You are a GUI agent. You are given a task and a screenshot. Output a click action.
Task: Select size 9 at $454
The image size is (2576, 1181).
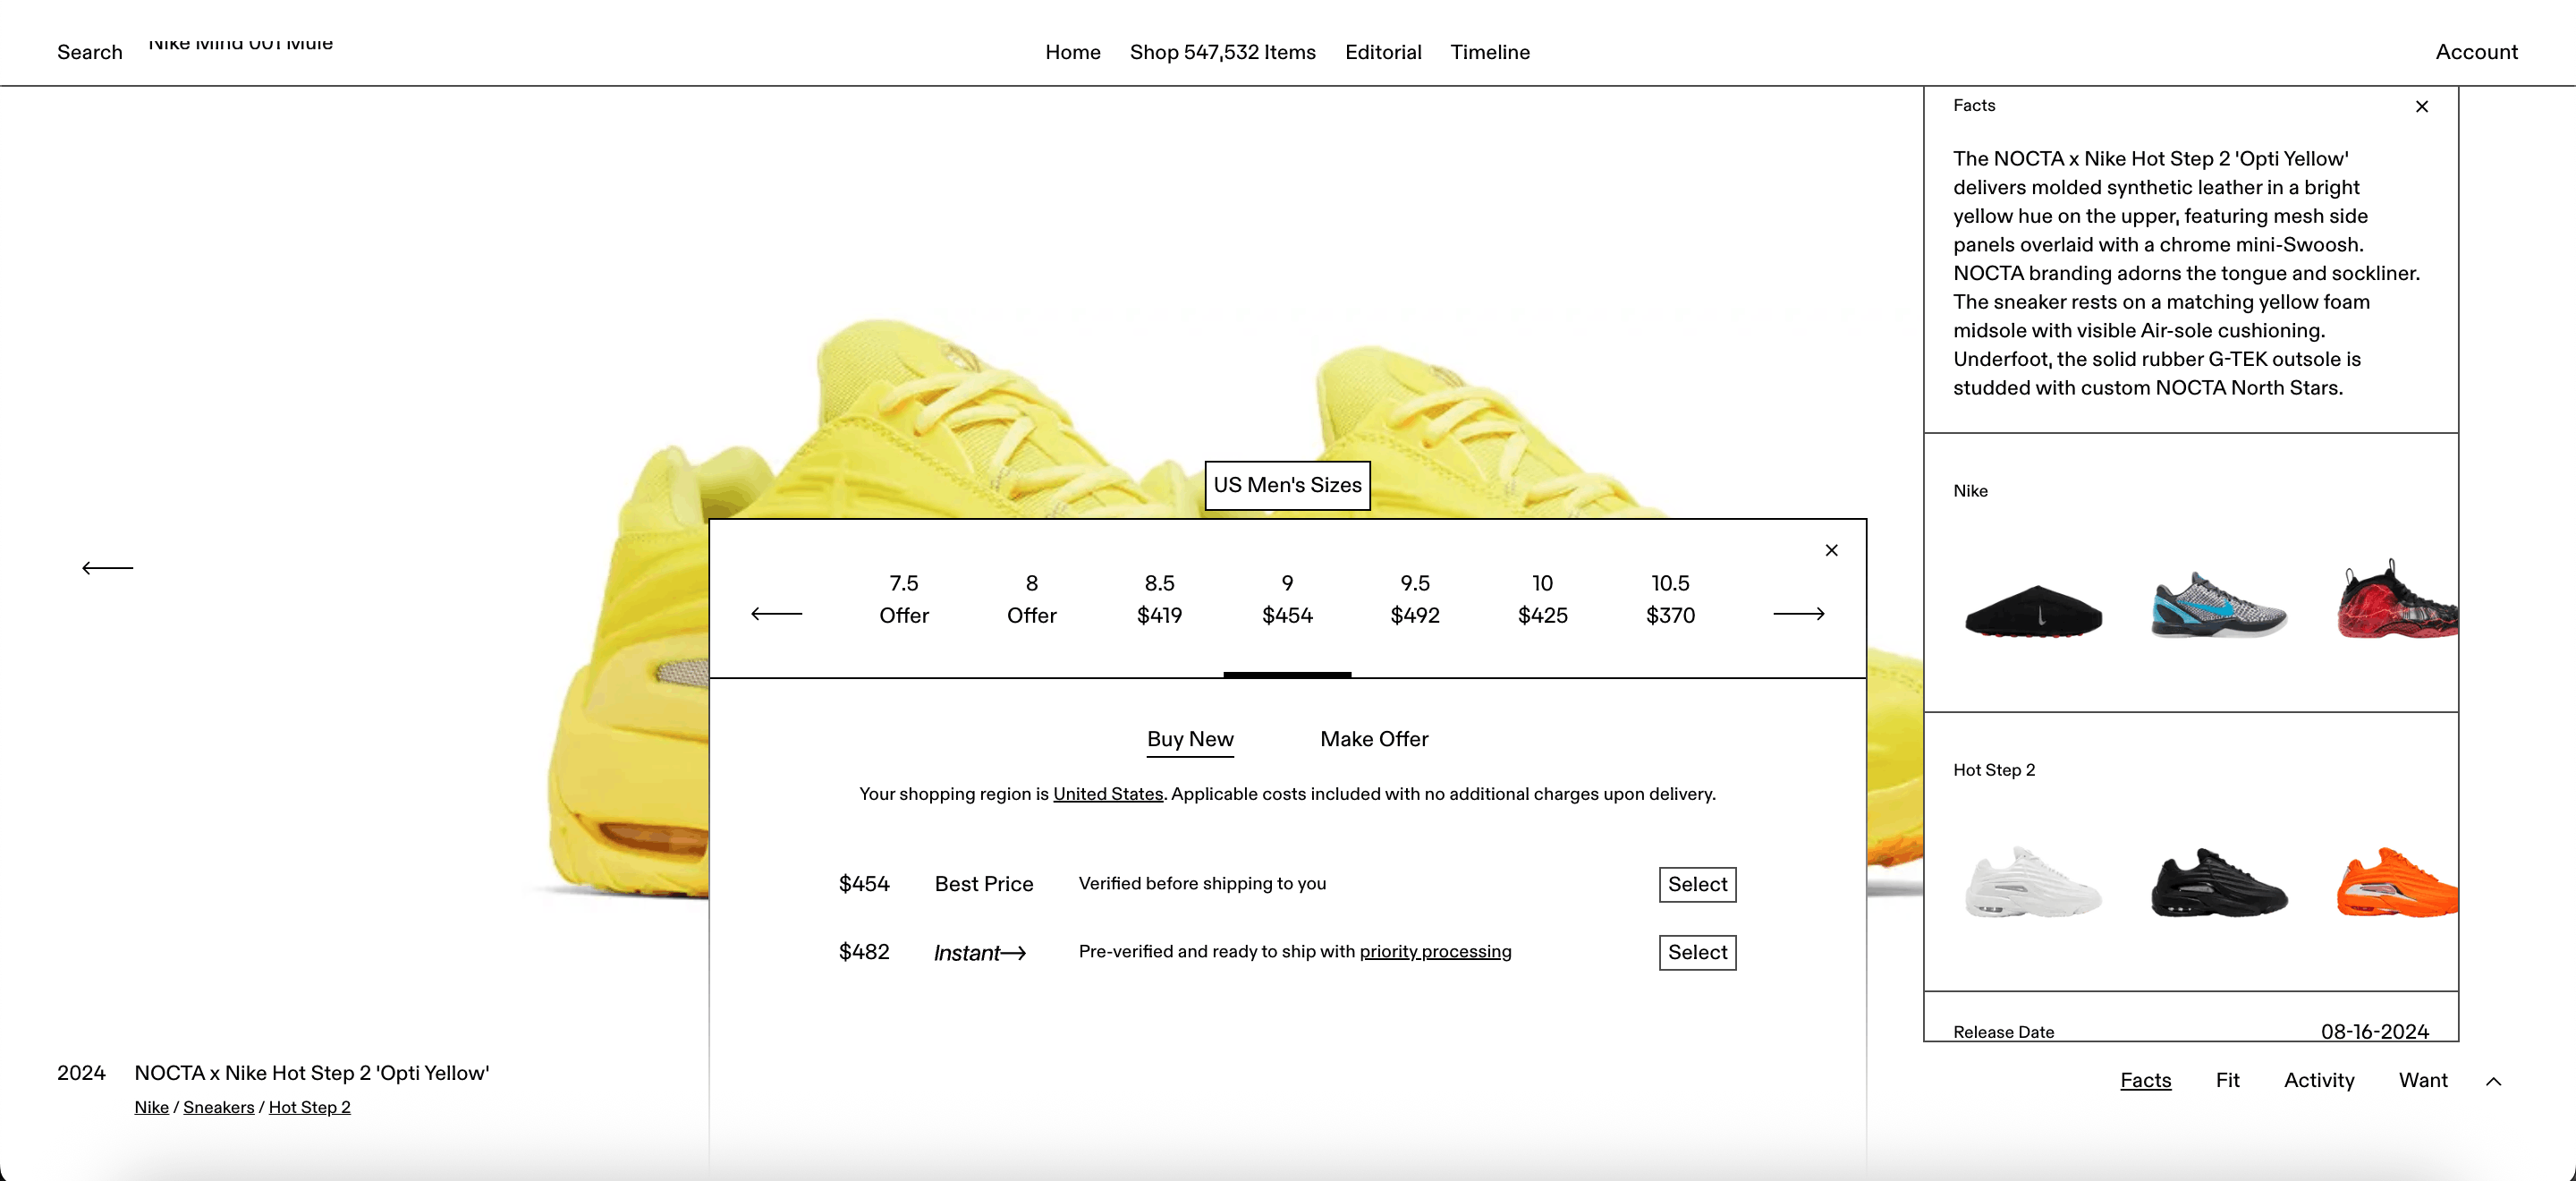click(1287, 599)
